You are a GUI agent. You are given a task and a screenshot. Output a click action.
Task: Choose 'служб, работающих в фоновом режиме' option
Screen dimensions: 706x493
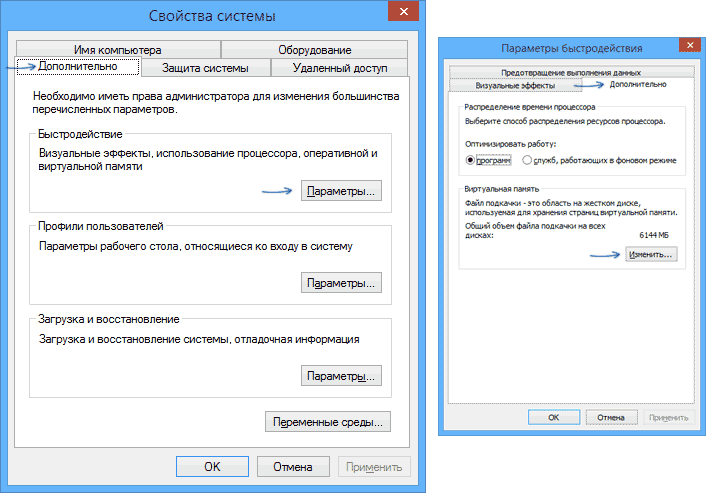point(527,160)
